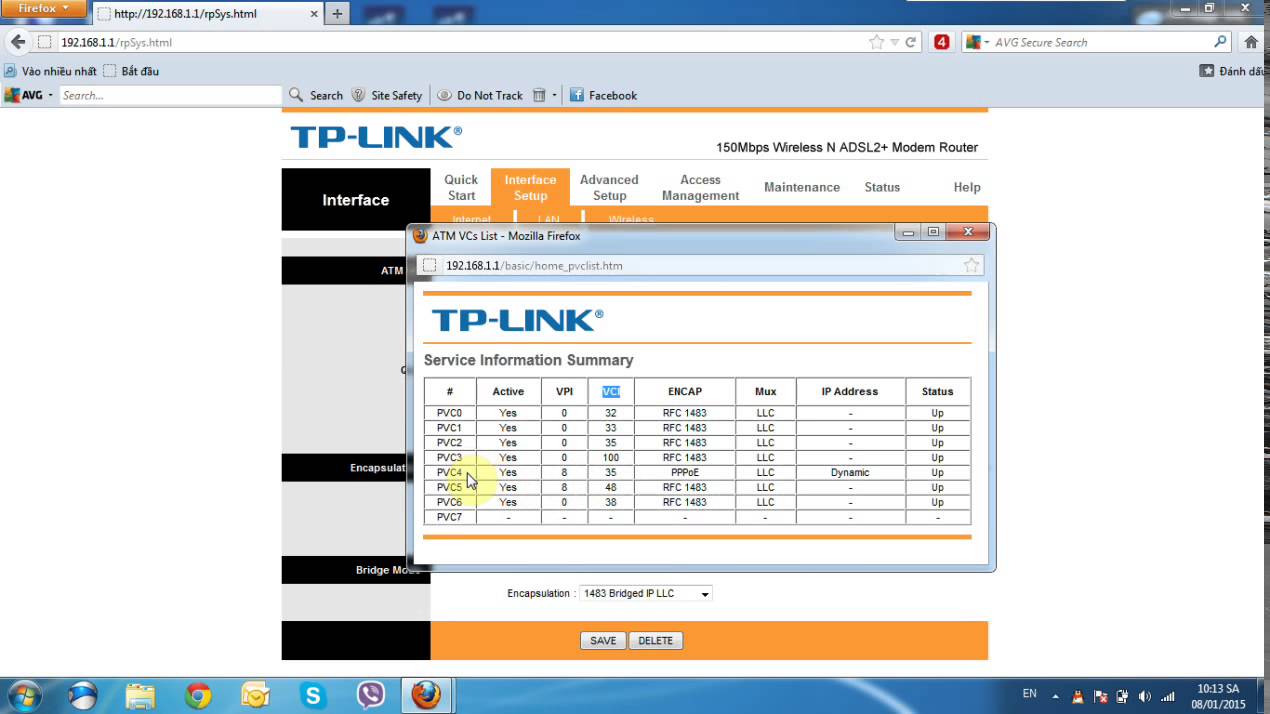Image resolution: width=1270 pixels, height=714 pixels.
Task: Bookmark this page with the star icon
Action: pos(877,42)
